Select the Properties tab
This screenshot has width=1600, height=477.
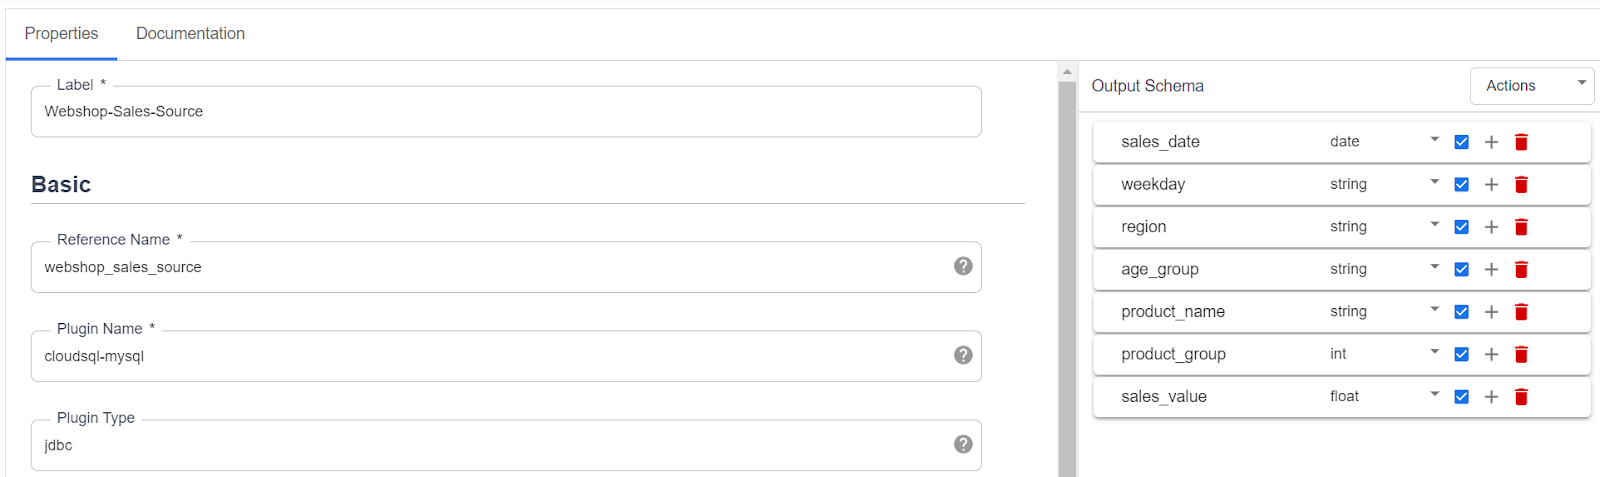point(61,33)
